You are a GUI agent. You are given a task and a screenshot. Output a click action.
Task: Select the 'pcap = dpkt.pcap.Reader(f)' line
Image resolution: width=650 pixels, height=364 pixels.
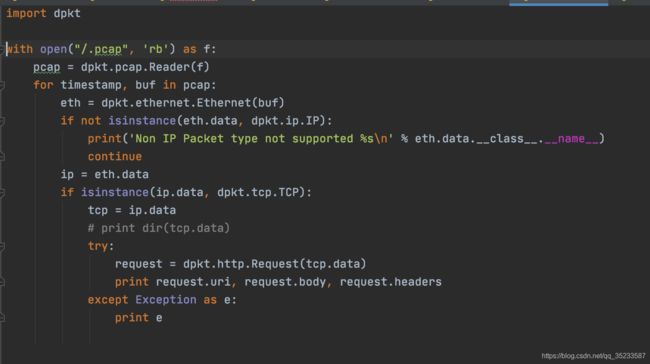tap(121, 67)
